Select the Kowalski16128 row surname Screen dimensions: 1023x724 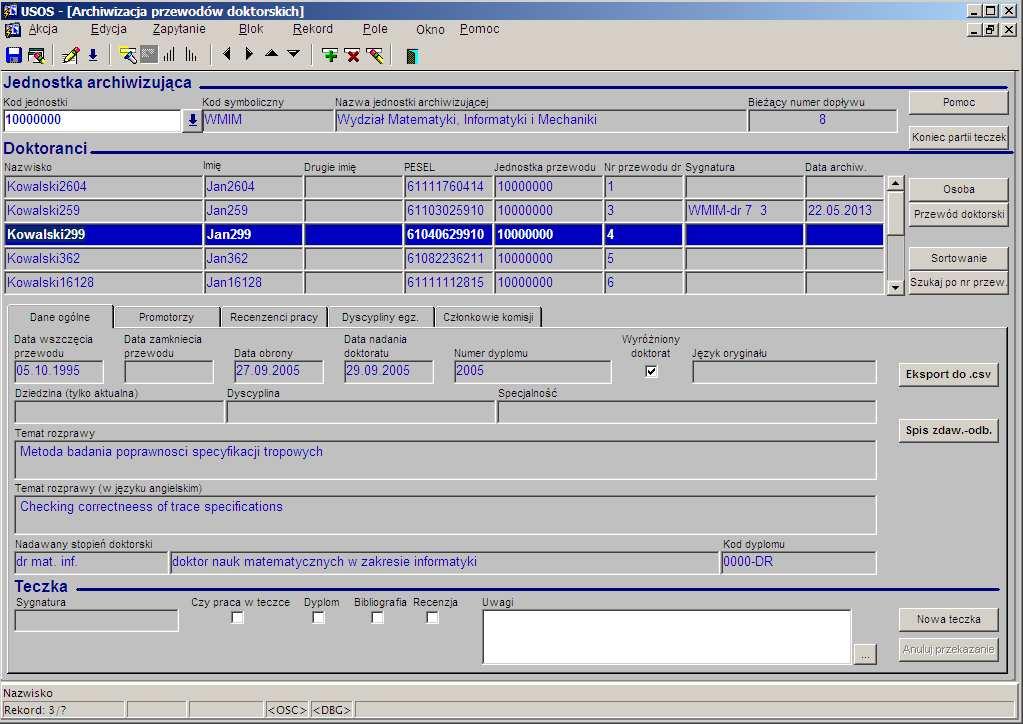[x=103, y=283]
